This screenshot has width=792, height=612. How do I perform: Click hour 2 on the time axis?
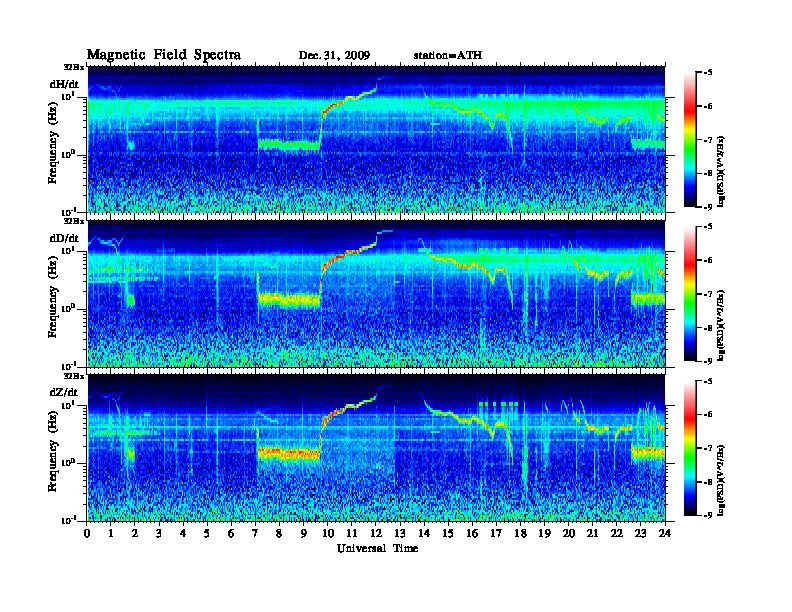pyautogui.click(x=135, y=533)
